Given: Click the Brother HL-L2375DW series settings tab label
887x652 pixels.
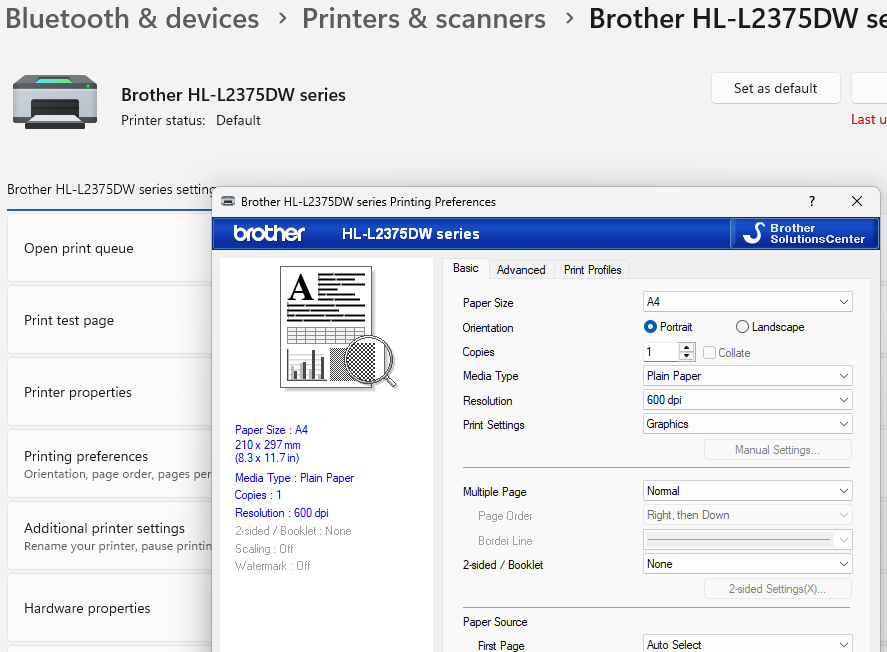Looking at the screenshot, I should tap(111, 189).
